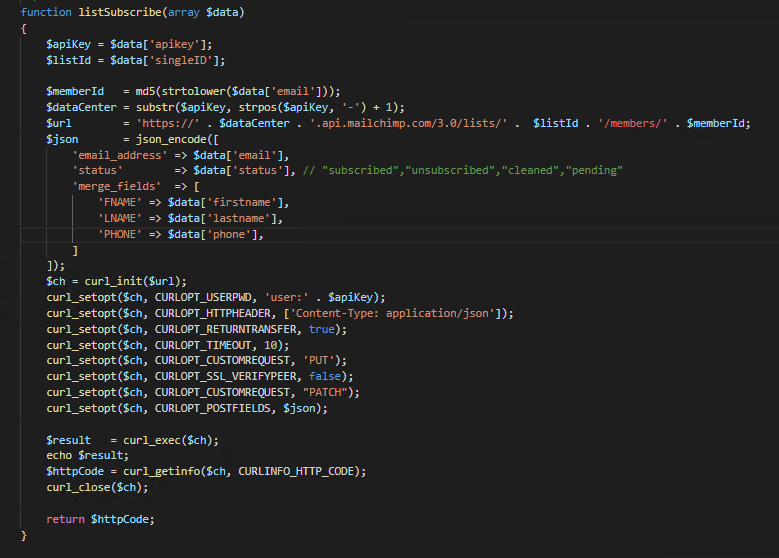Image resolution: width=779 pixels, height=558 pixels.
Task: Click the md5 function call
Action: (145, 91)
